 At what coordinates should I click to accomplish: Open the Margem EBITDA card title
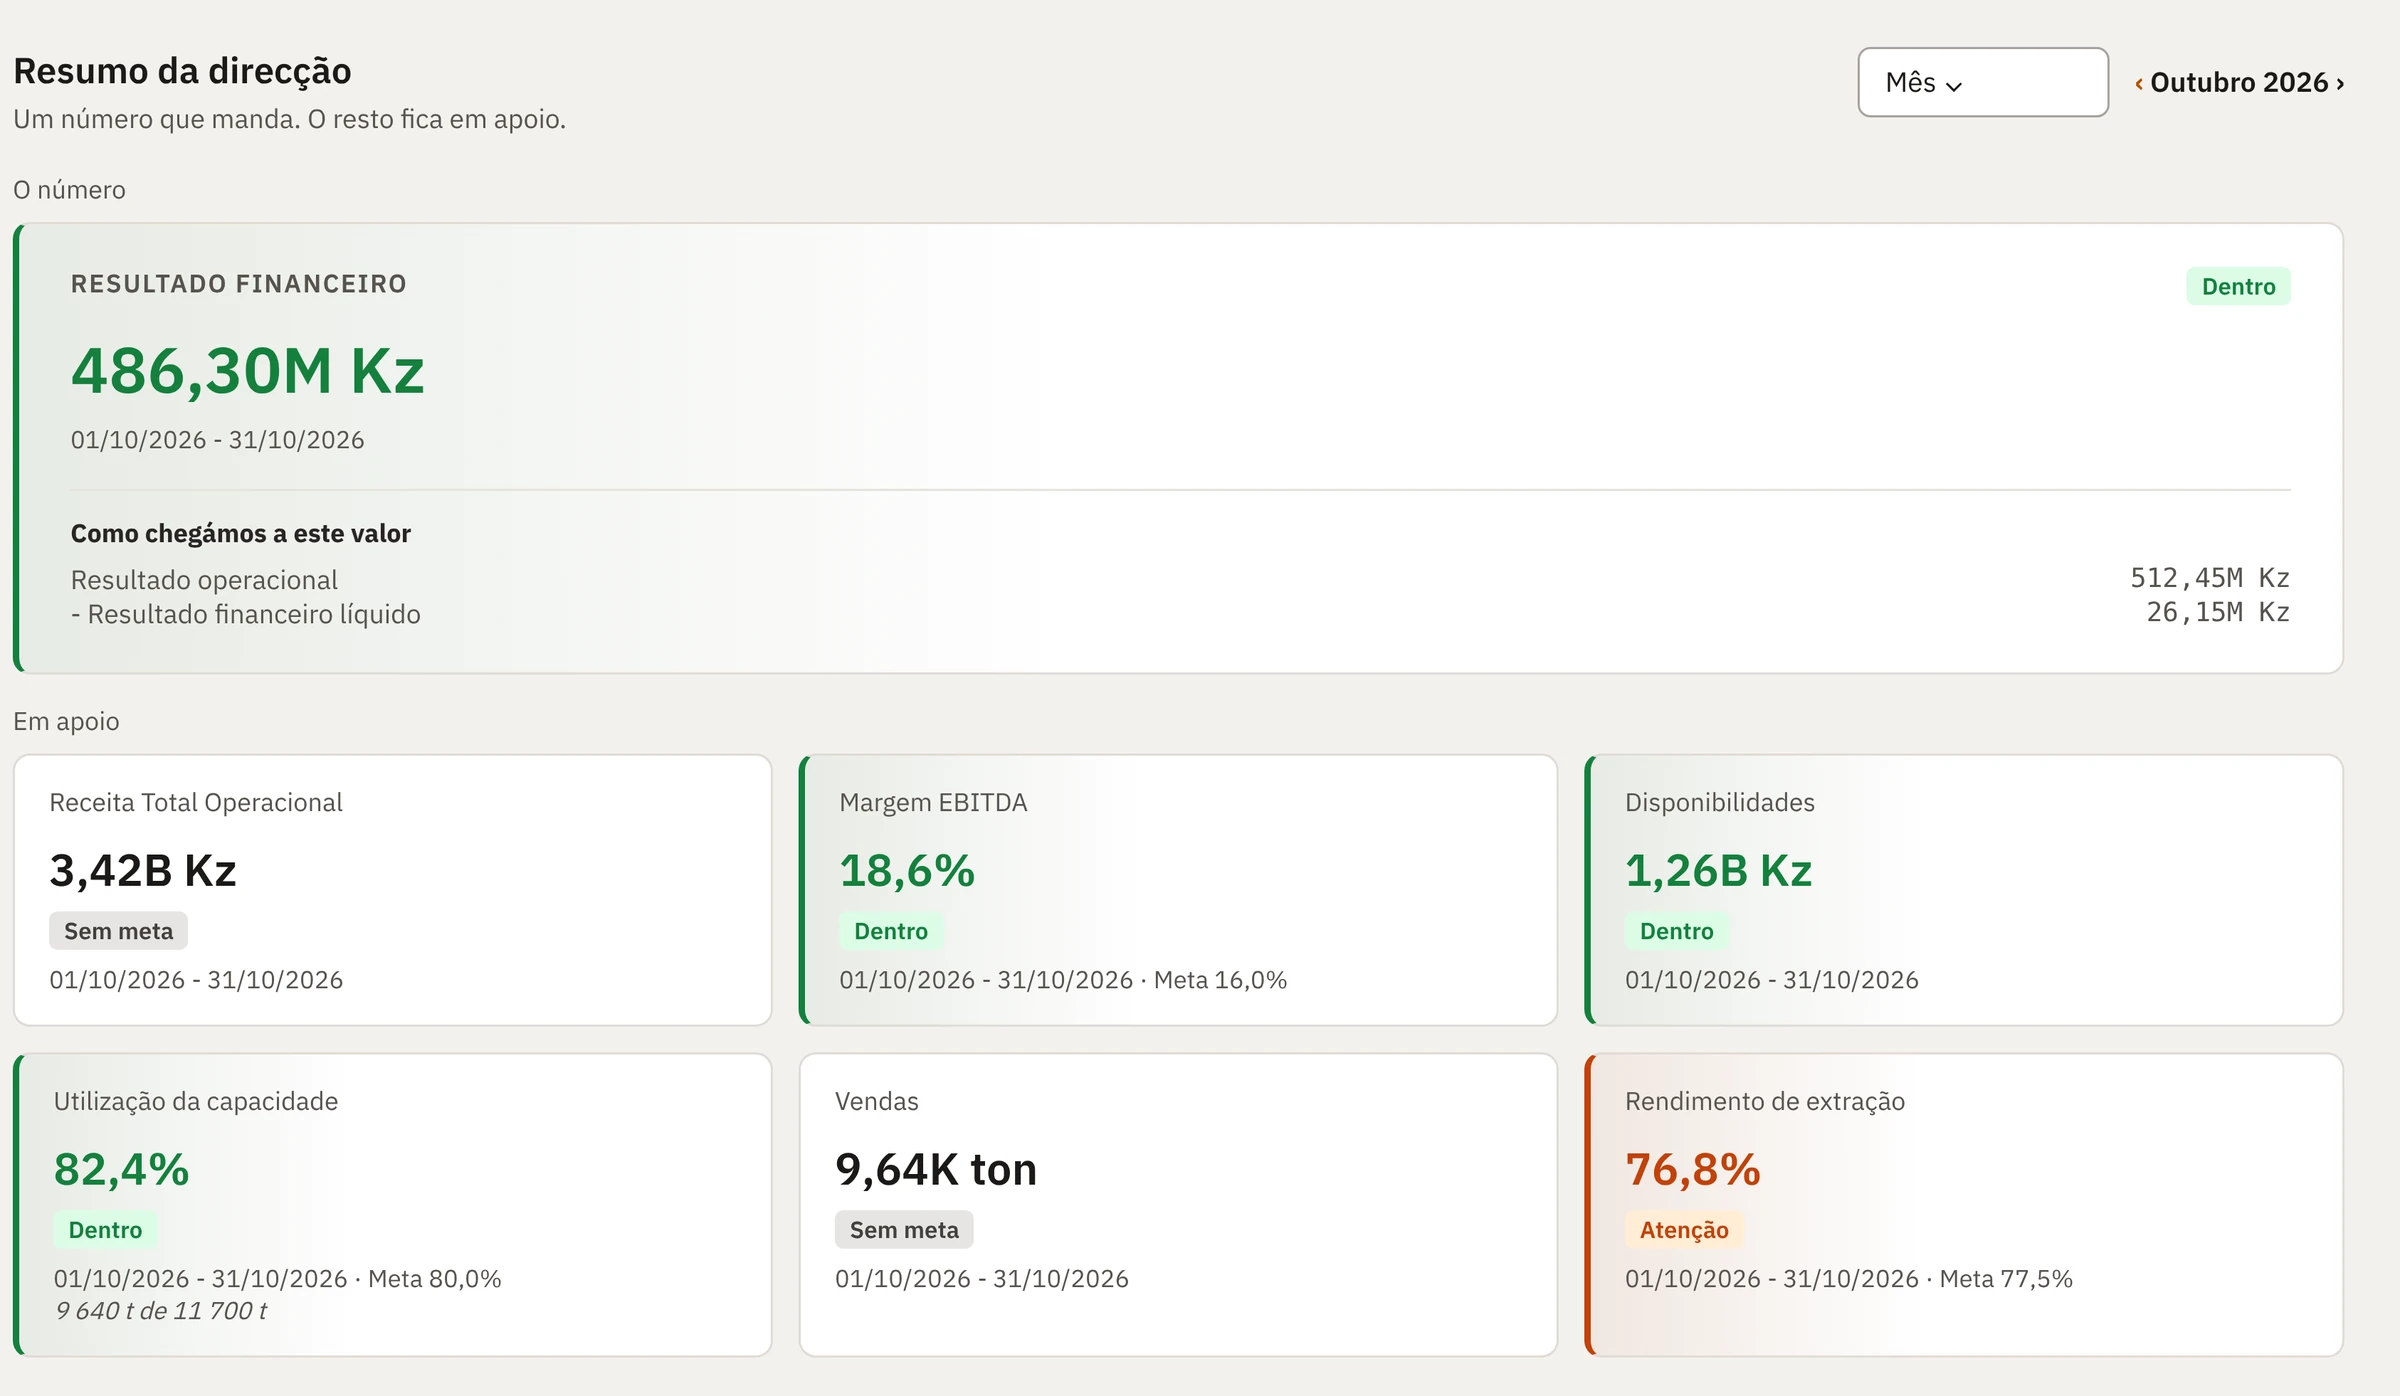pos(933,802)
